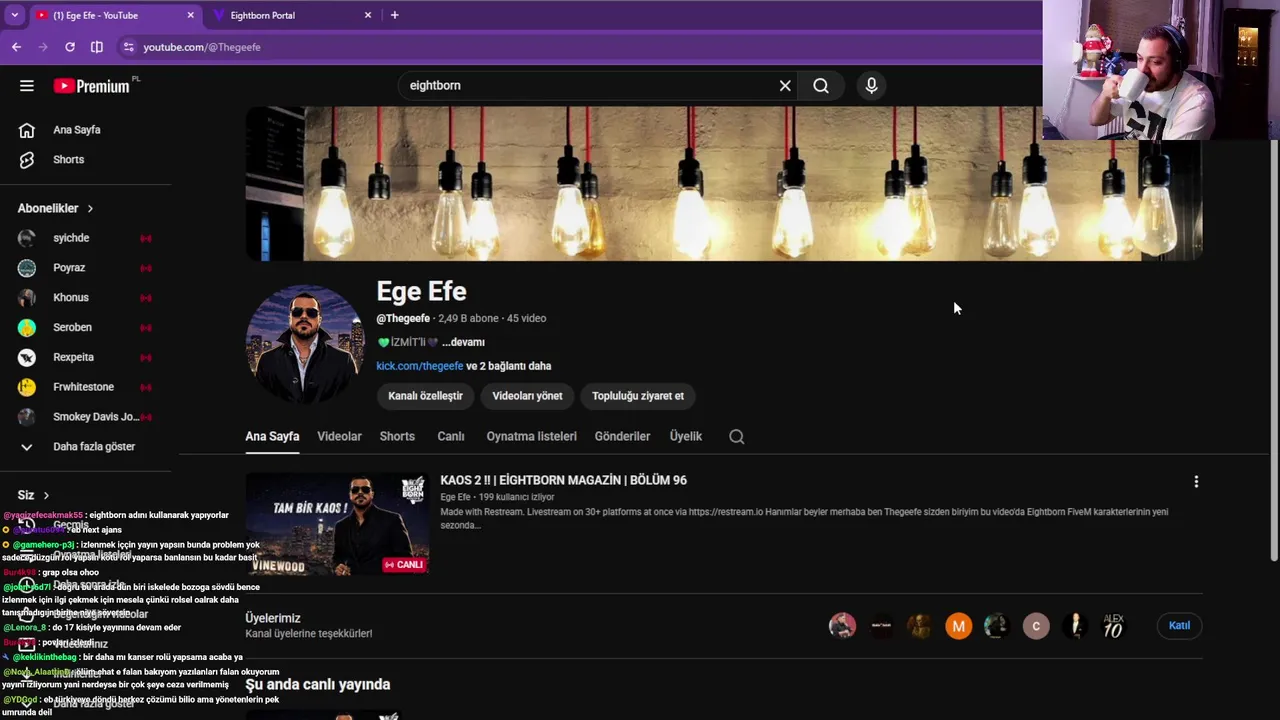The image size is (1280, 720).
Task: Open the browser side panel icon
Action: click(97, 47)
